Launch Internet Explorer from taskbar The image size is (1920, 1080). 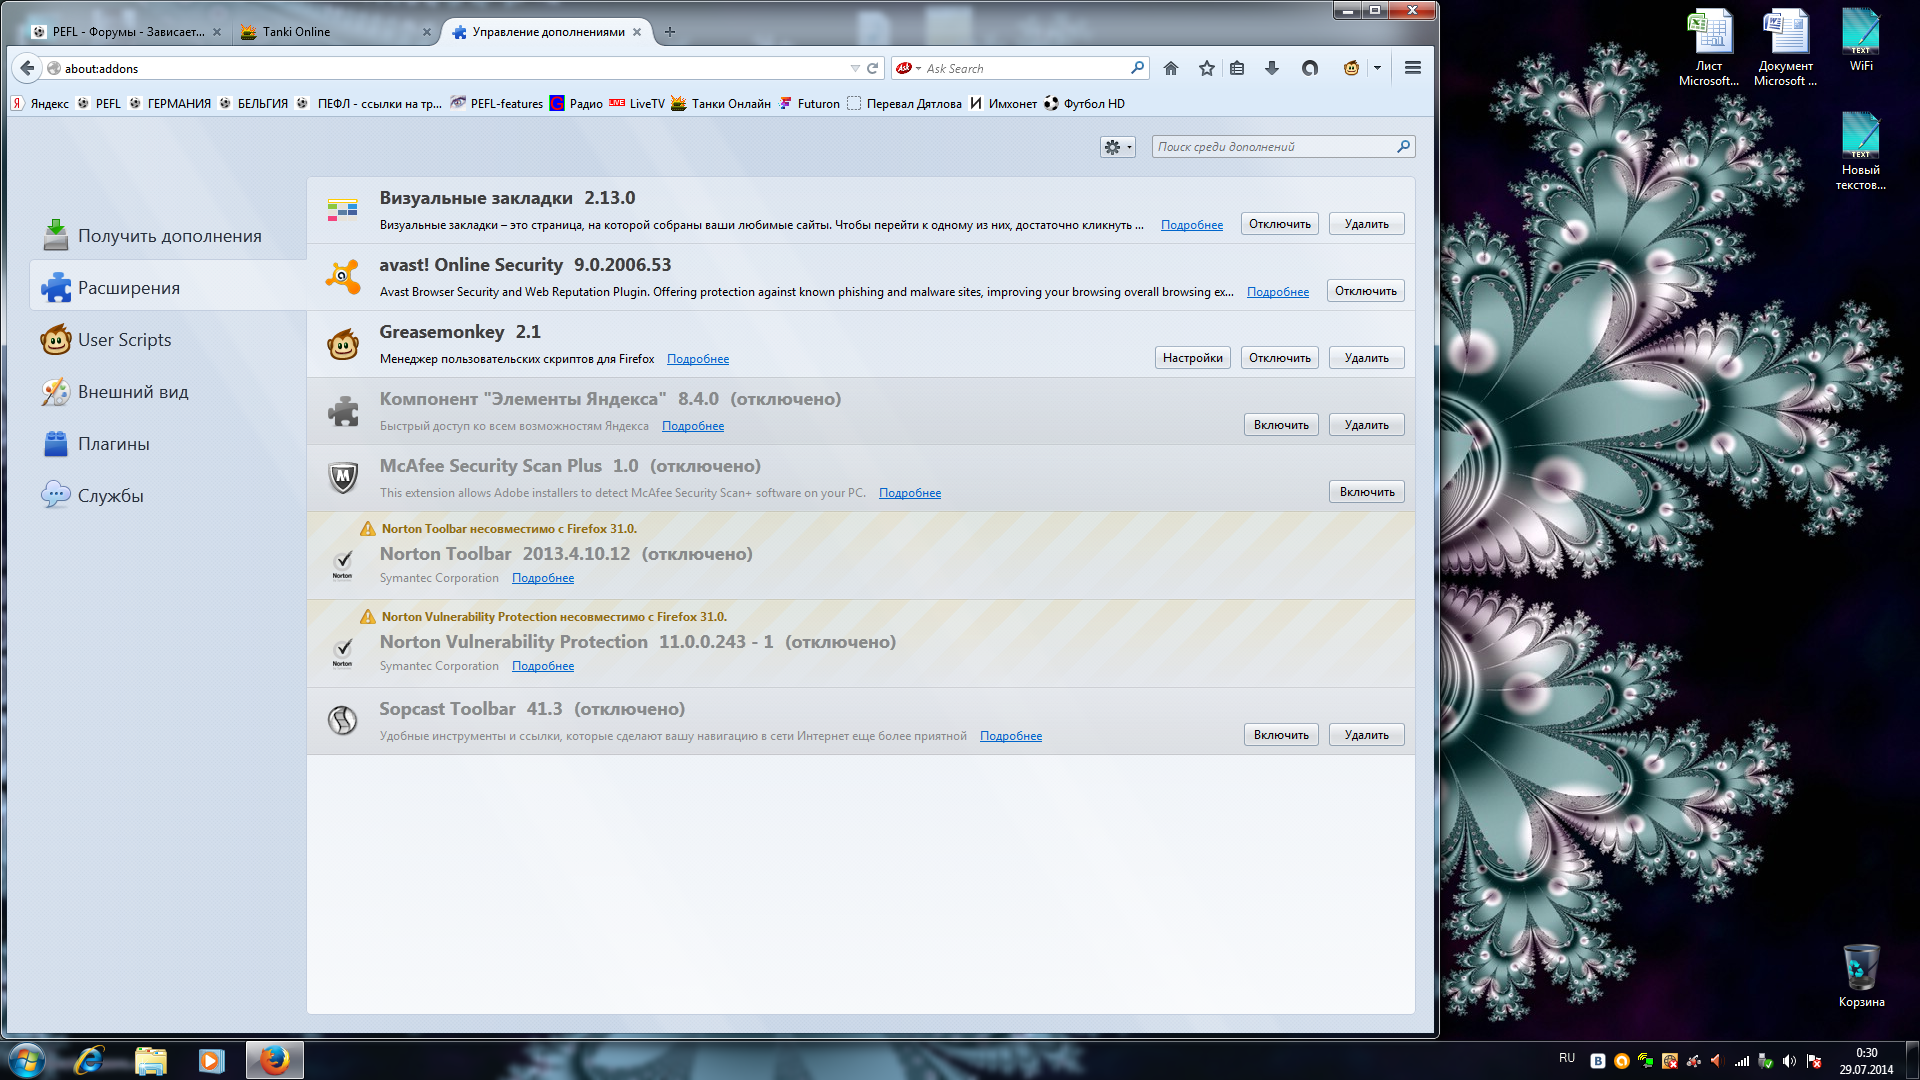(89, 1060)
